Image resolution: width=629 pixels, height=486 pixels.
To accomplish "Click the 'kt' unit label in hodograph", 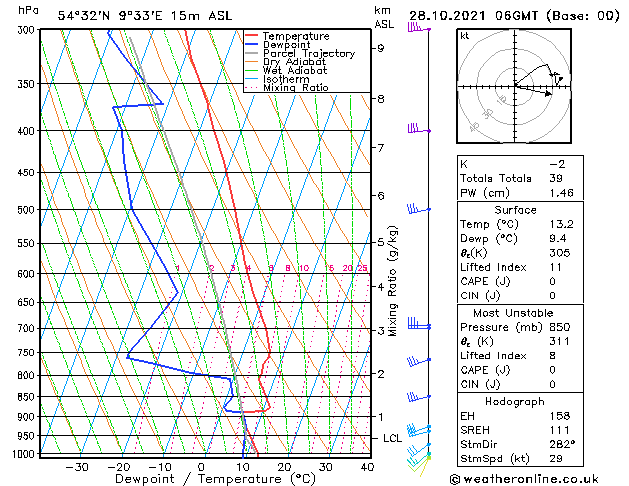I will click(x=465, y=36).
